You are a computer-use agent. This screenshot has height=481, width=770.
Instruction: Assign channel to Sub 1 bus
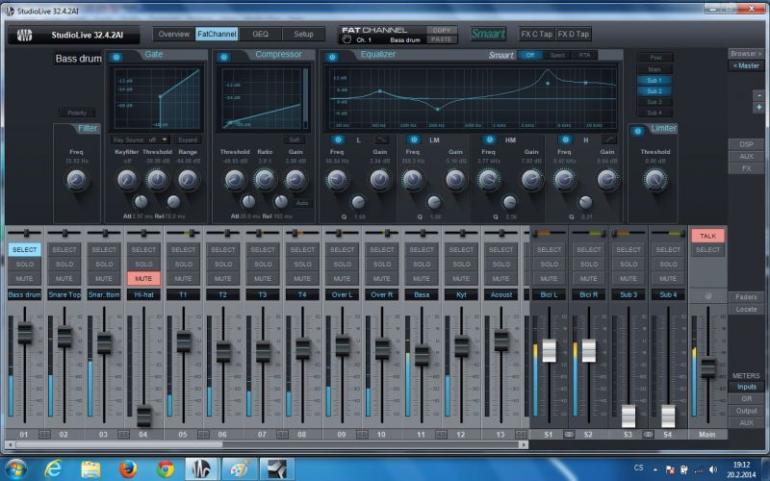(x=655, y=80)
